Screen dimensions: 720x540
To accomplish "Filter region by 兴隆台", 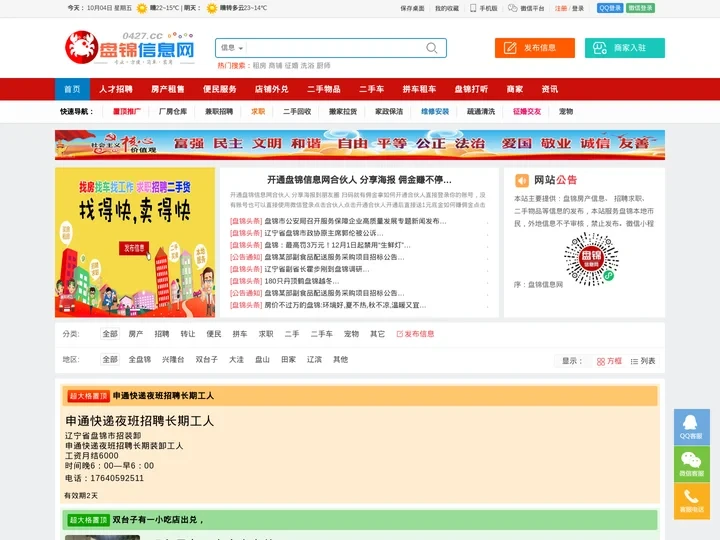I will pos(173,360).
